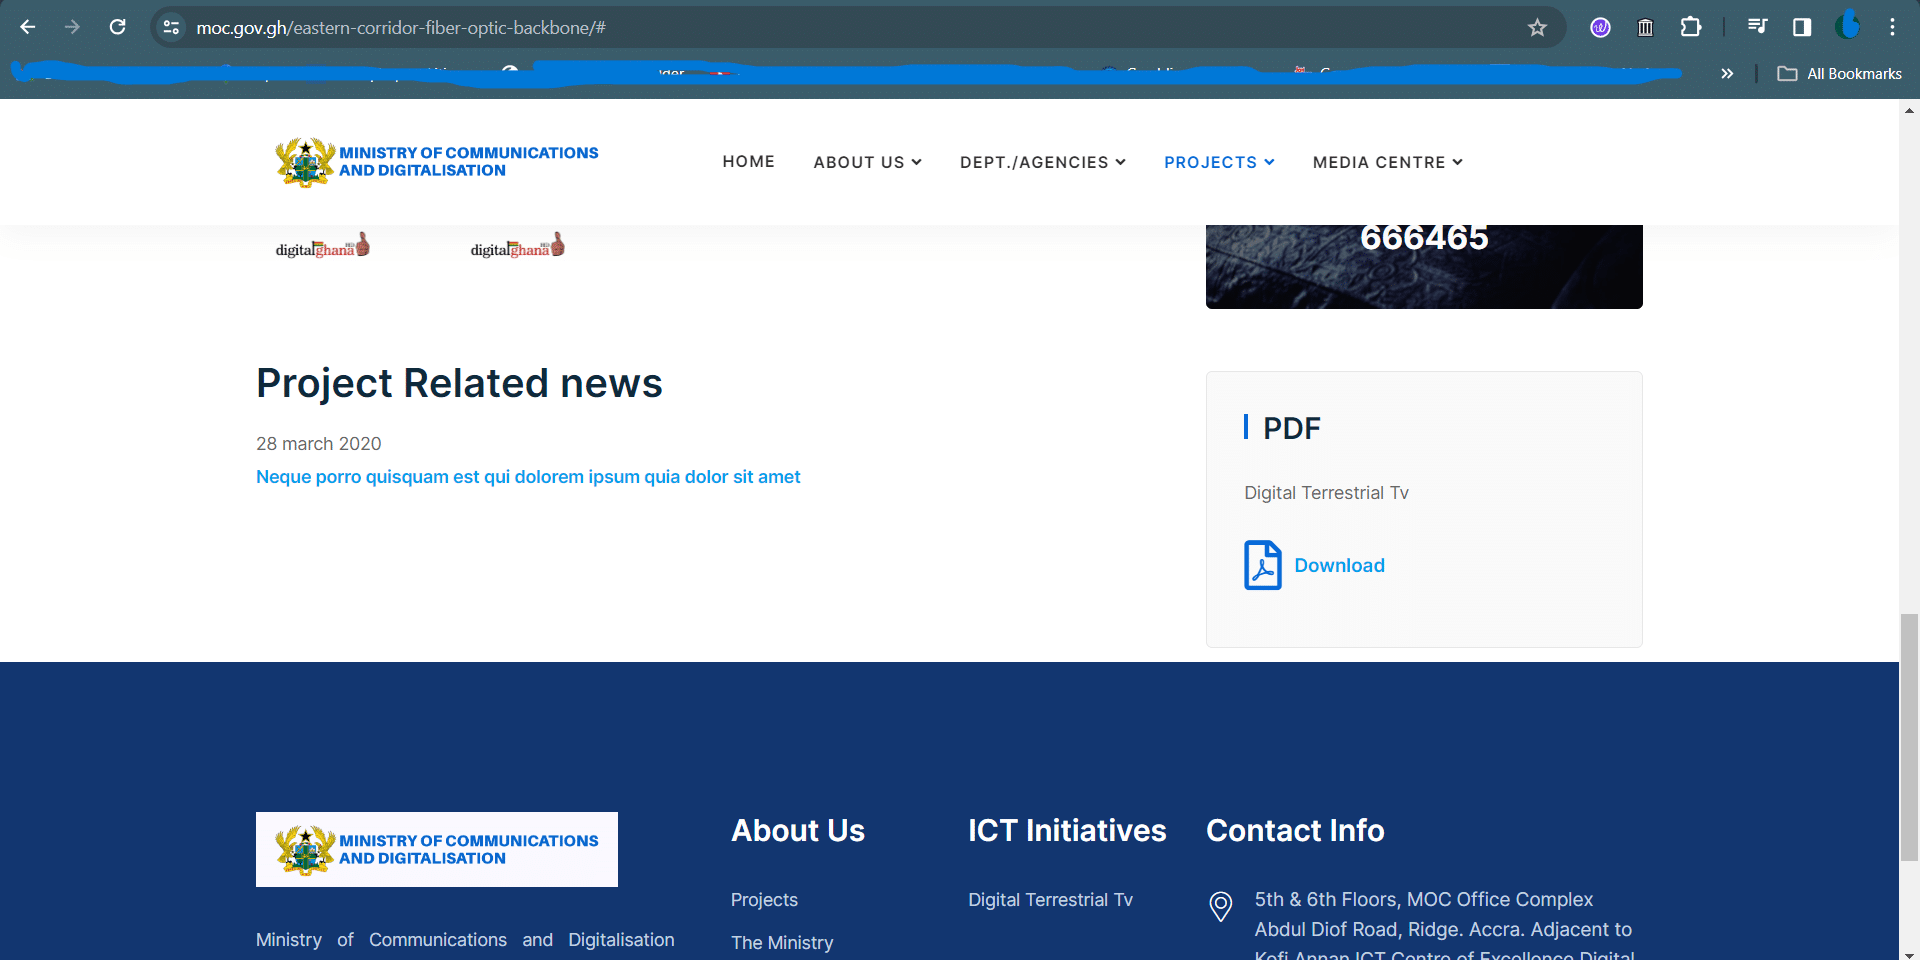Click the browser back arrow button
1920x960 pixels.
click(28, 27)
